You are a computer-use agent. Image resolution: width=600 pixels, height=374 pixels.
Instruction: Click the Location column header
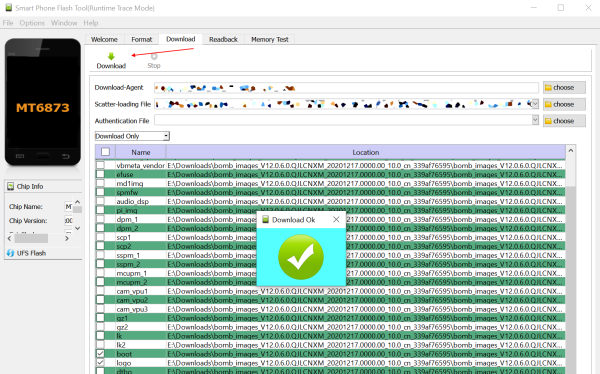coord(365,152)
